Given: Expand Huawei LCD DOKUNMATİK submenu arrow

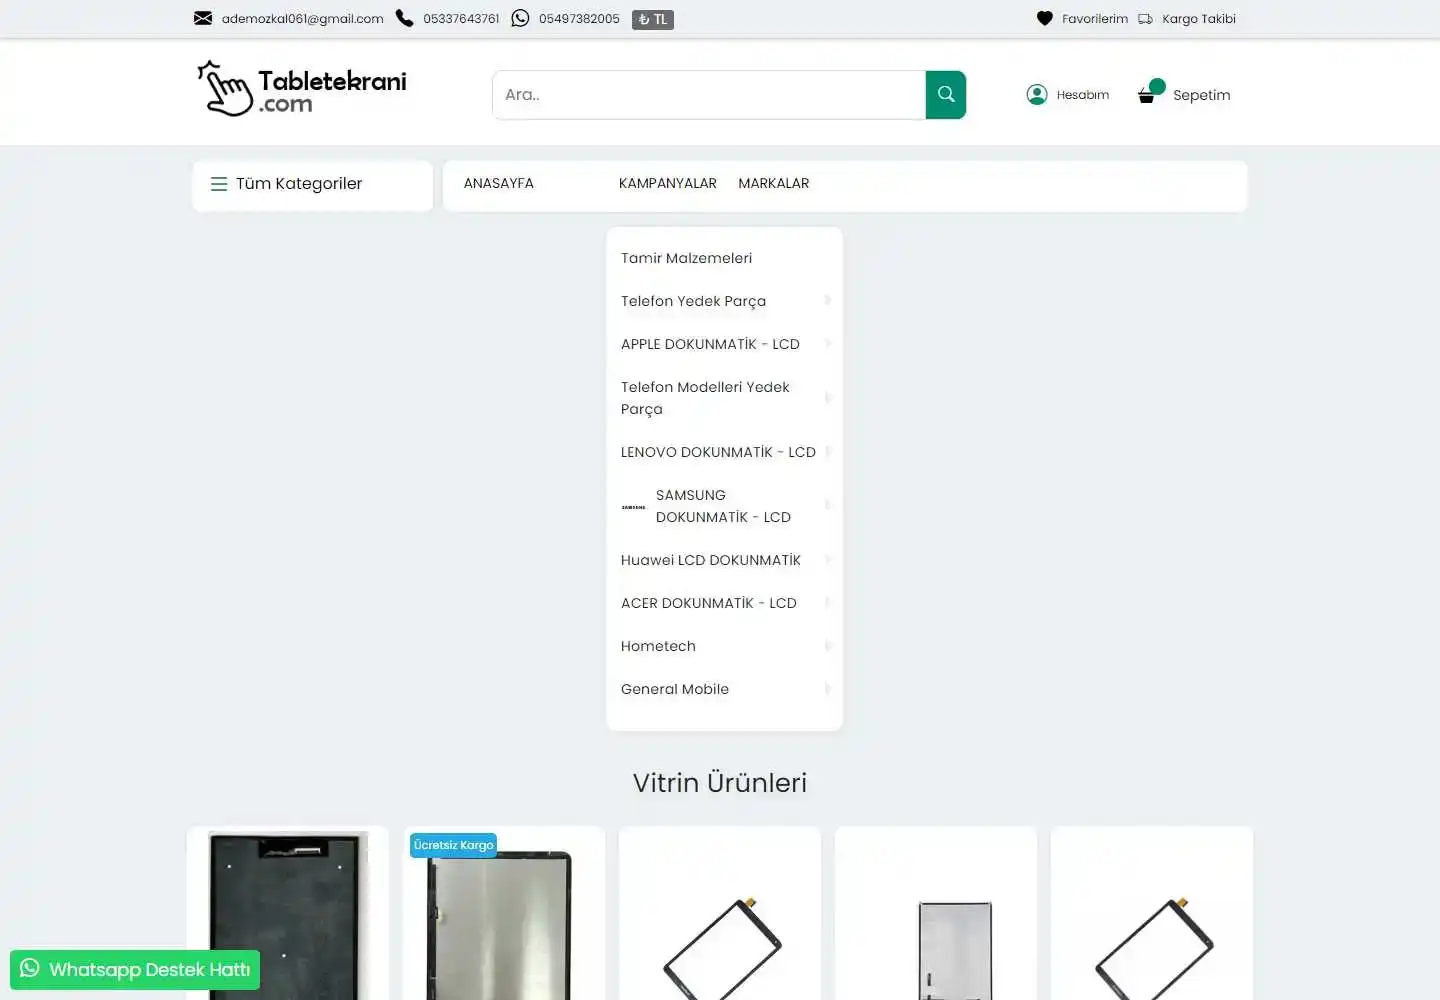Looking at the screenshot, I should pos(828,559).
